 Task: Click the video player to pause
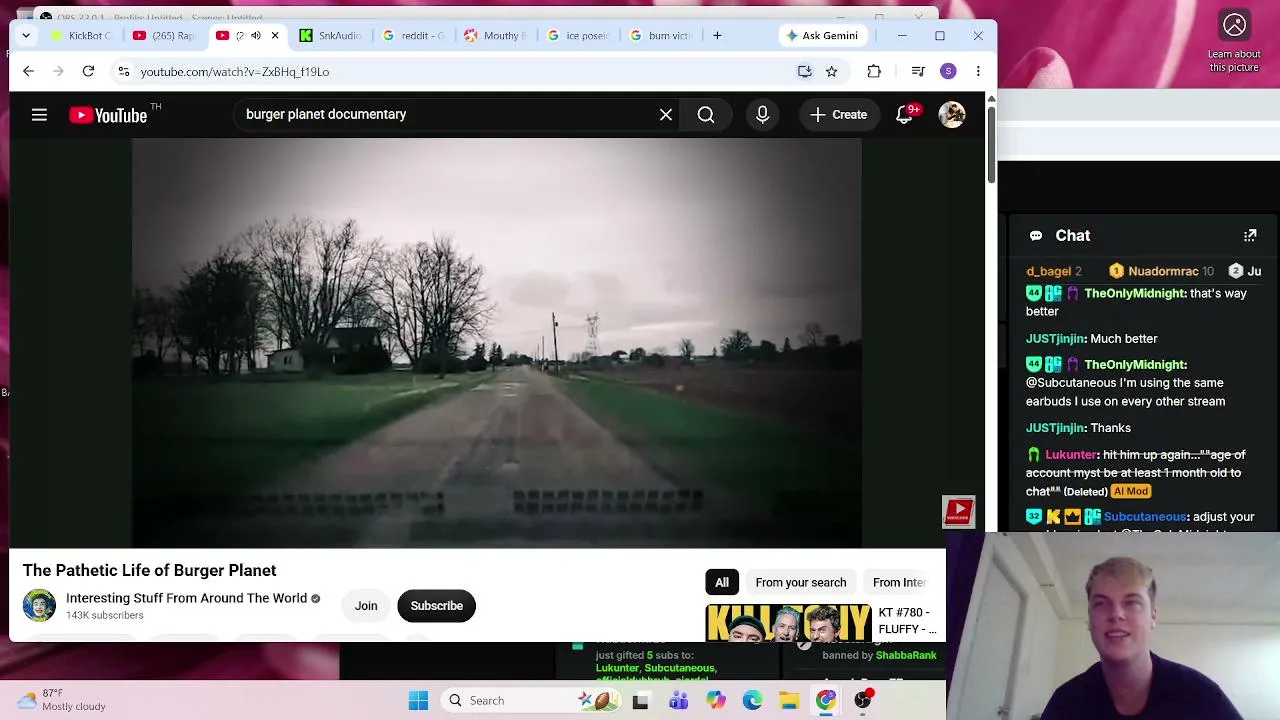coord(496,342)
